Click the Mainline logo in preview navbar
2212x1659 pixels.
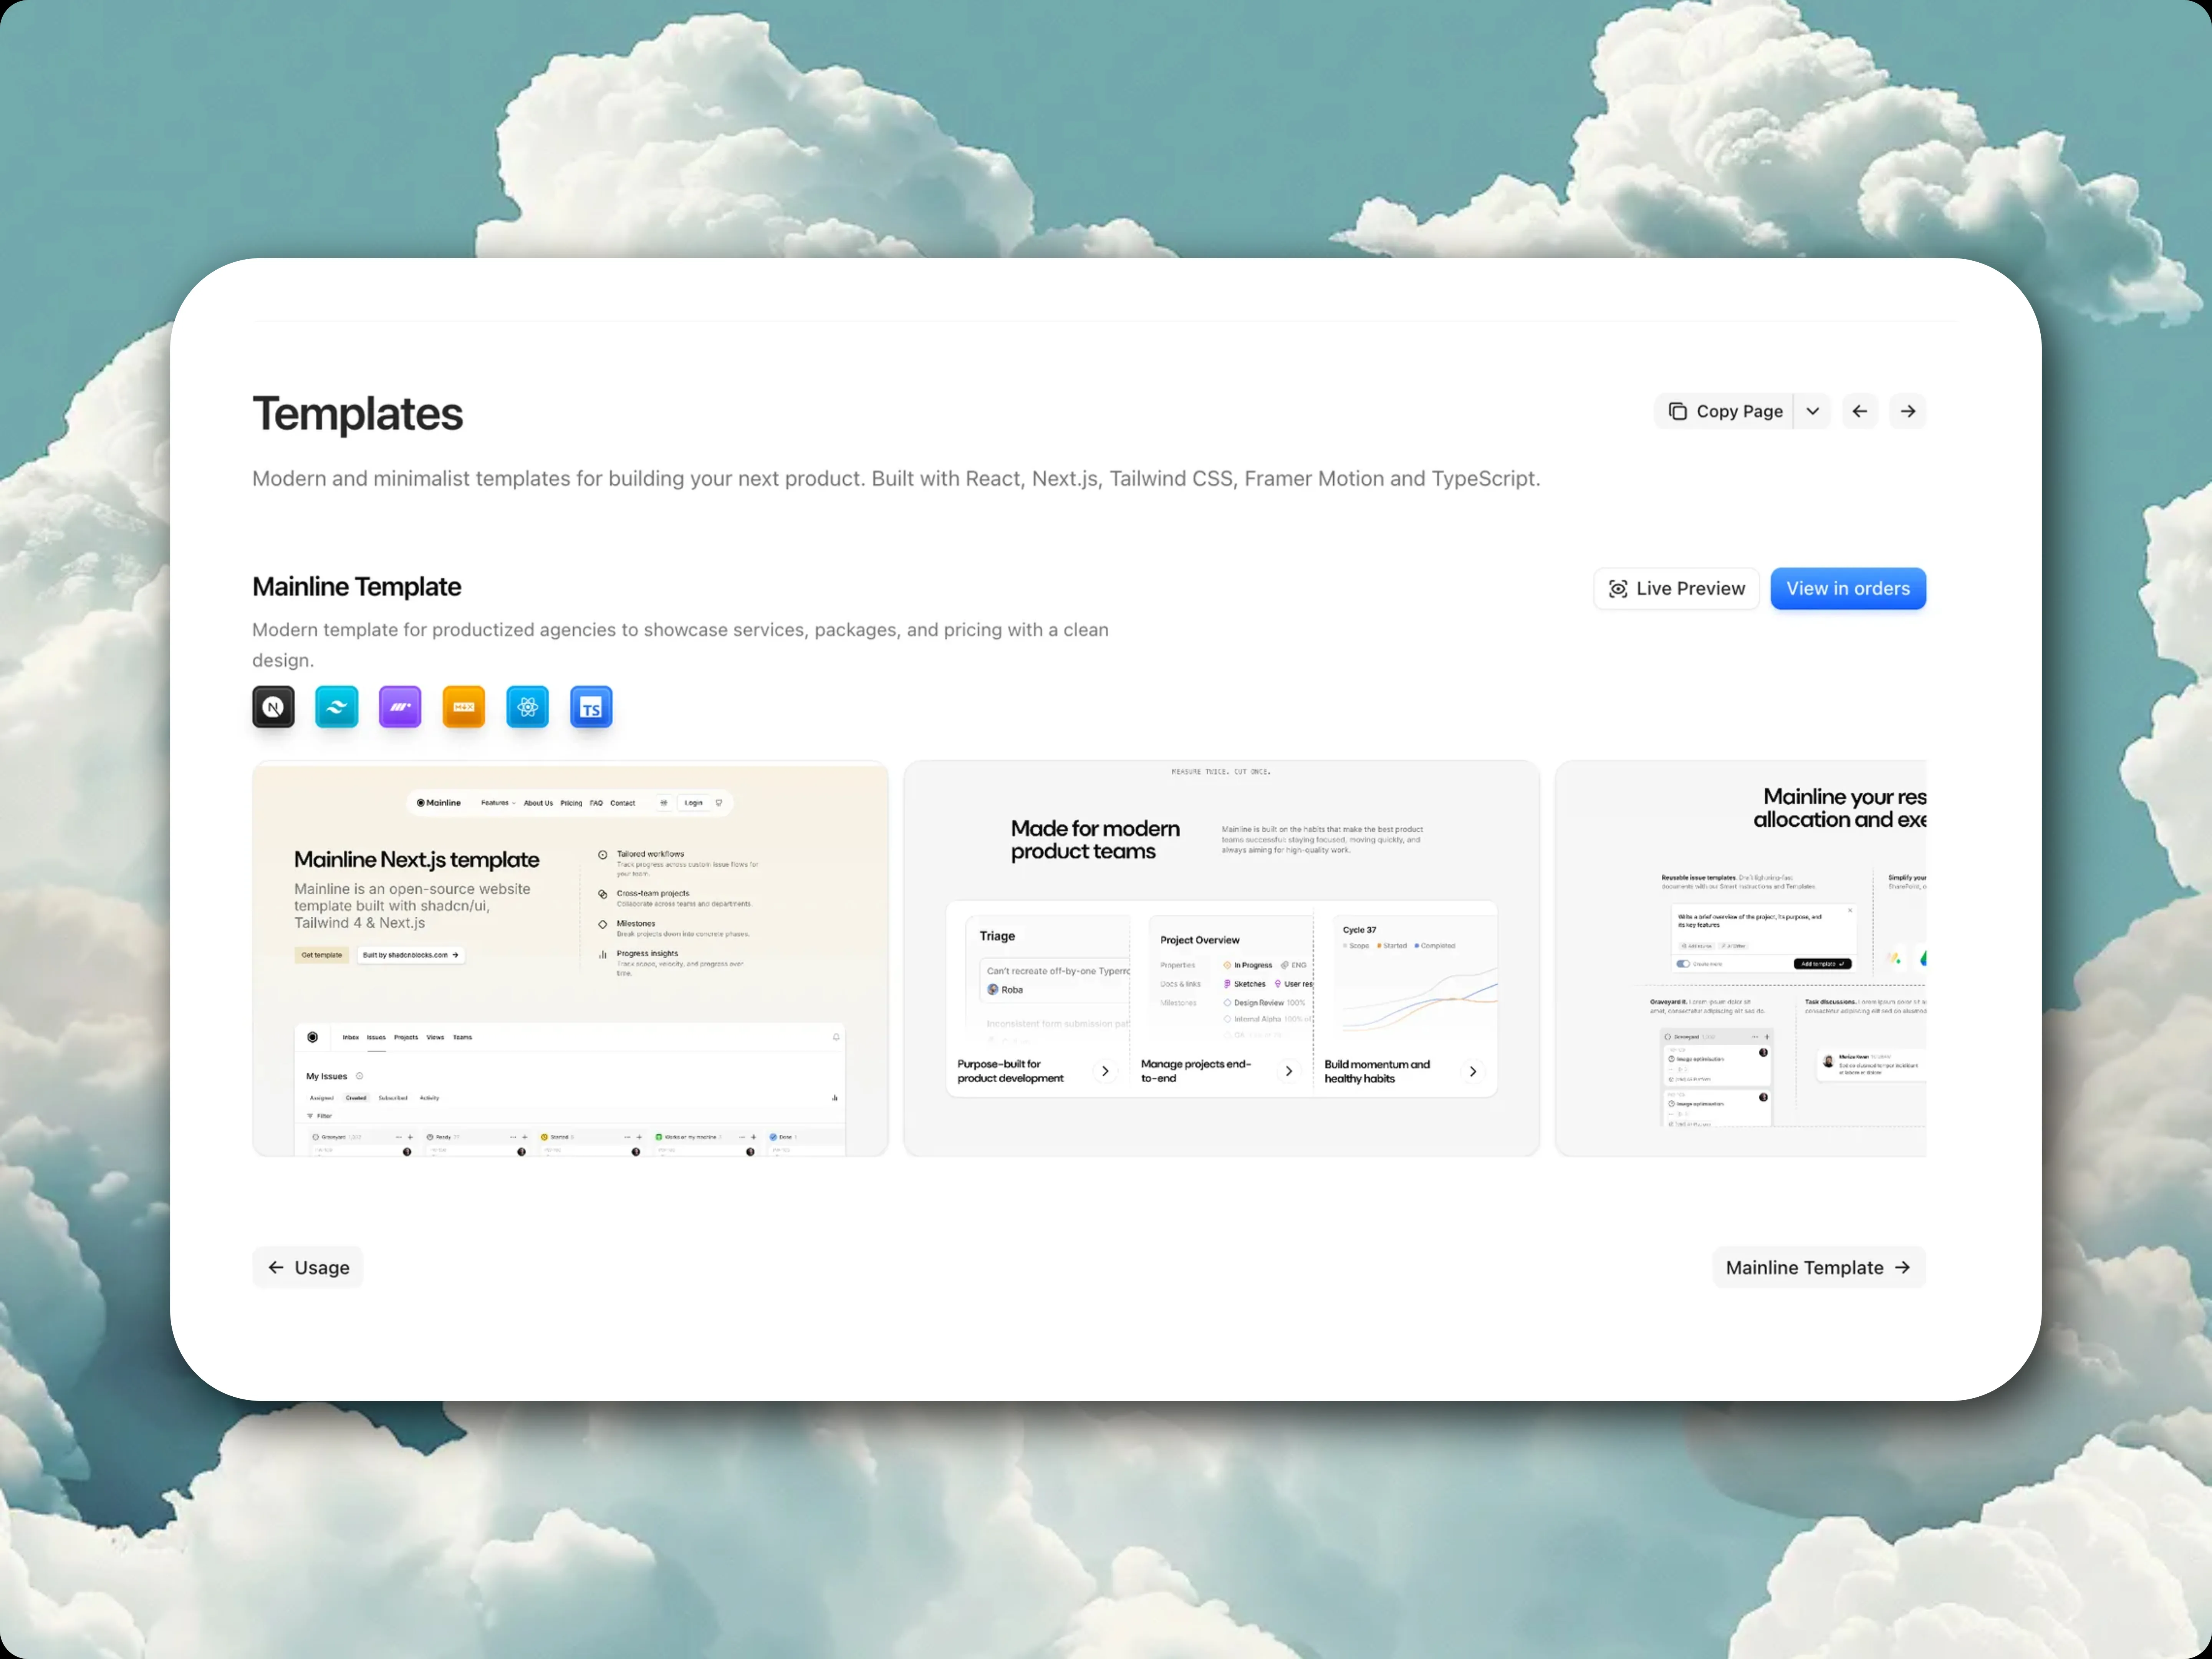click(439, 803)
